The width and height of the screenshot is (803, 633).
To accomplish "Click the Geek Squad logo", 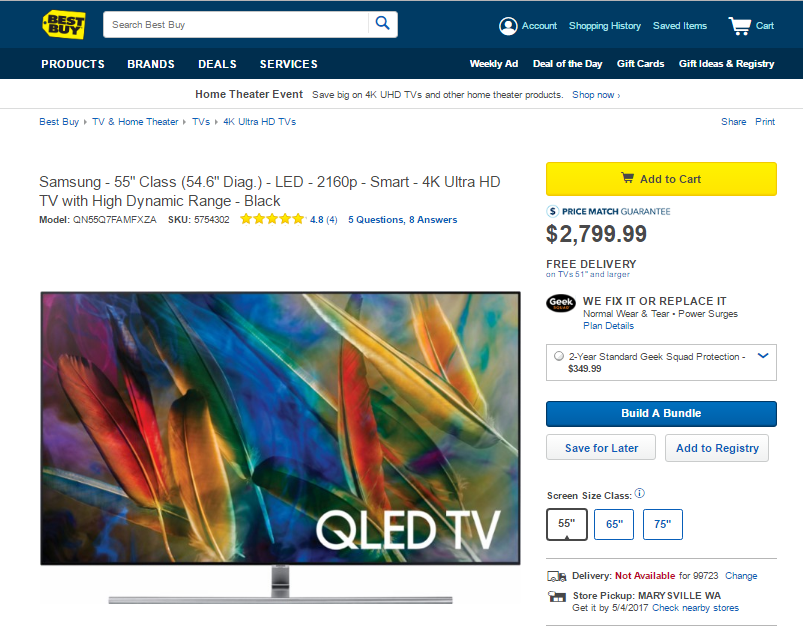I will [x=561, y=303].
